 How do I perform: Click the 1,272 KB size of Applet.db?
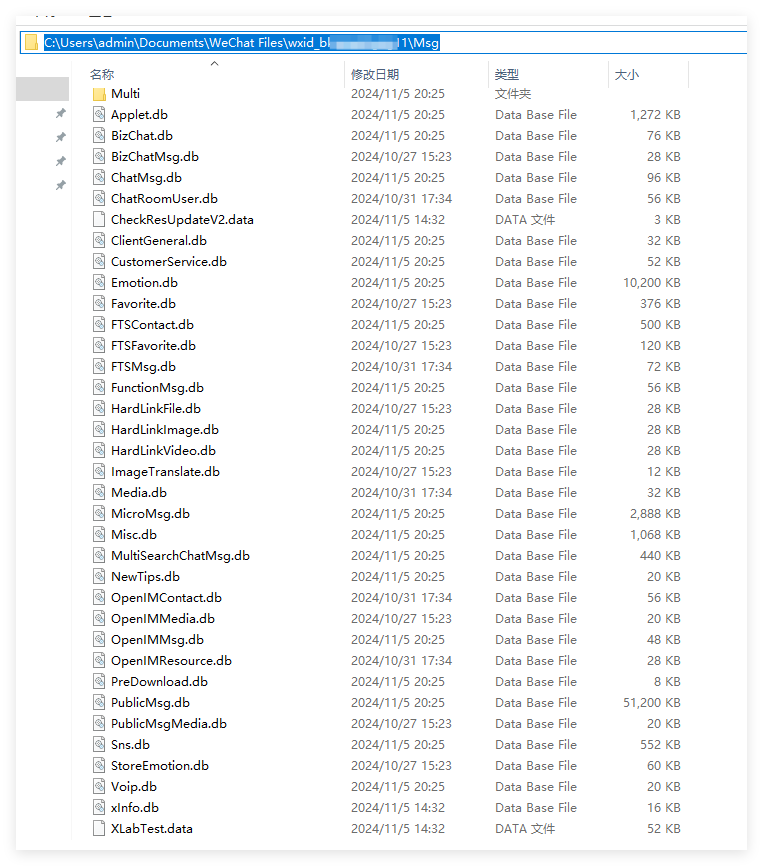pos(655,115)
